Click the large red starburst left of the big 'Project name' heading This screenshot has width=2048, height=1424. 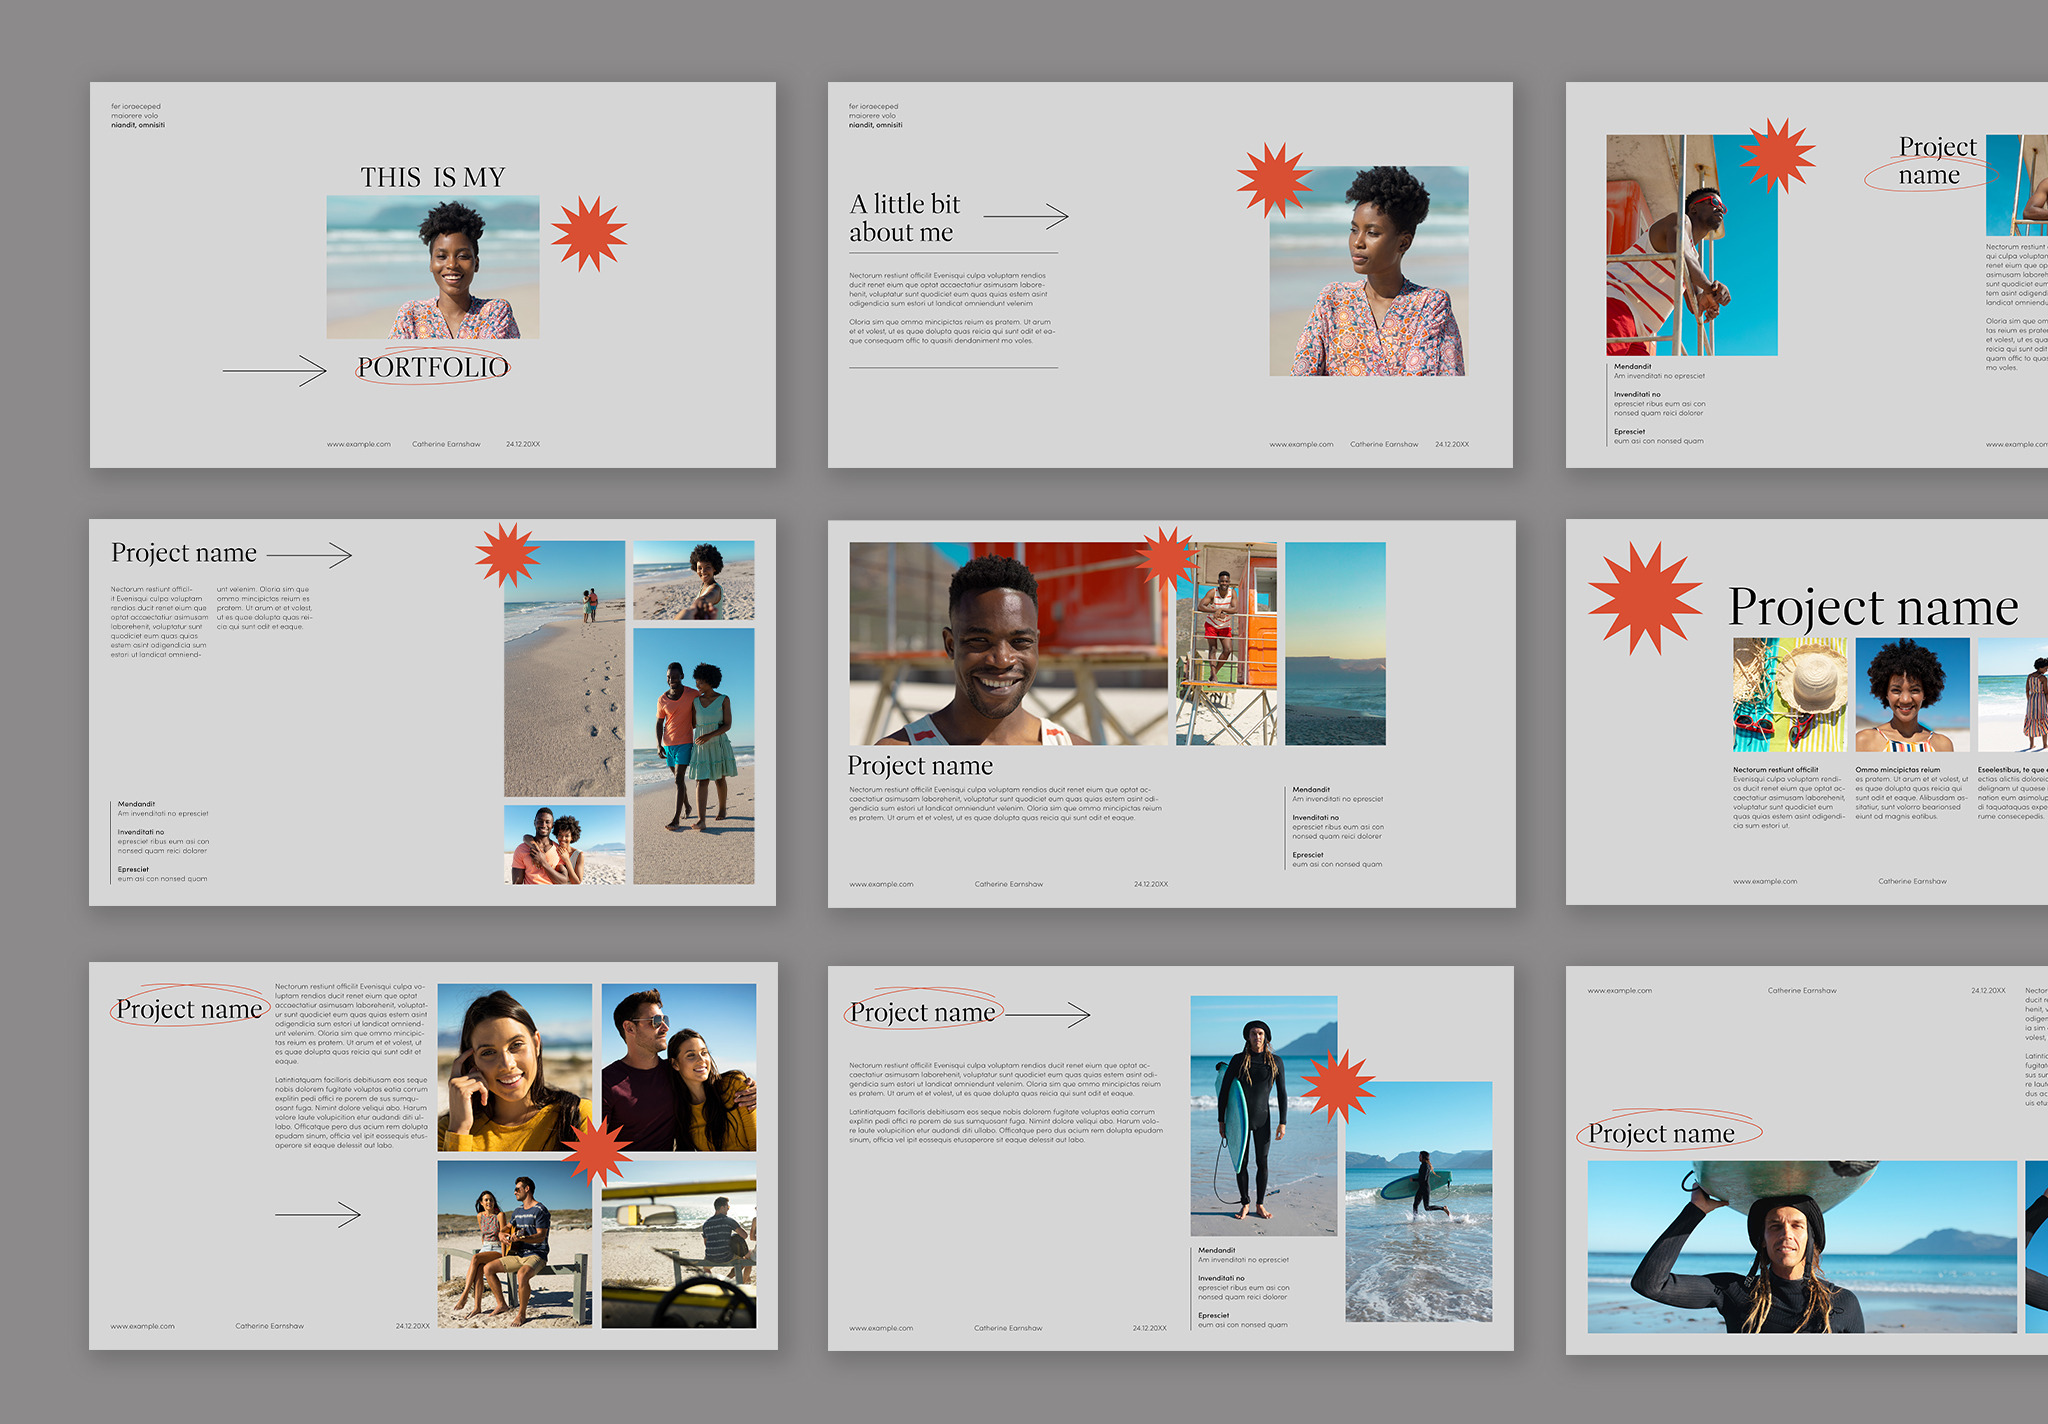coord(1645,598)
